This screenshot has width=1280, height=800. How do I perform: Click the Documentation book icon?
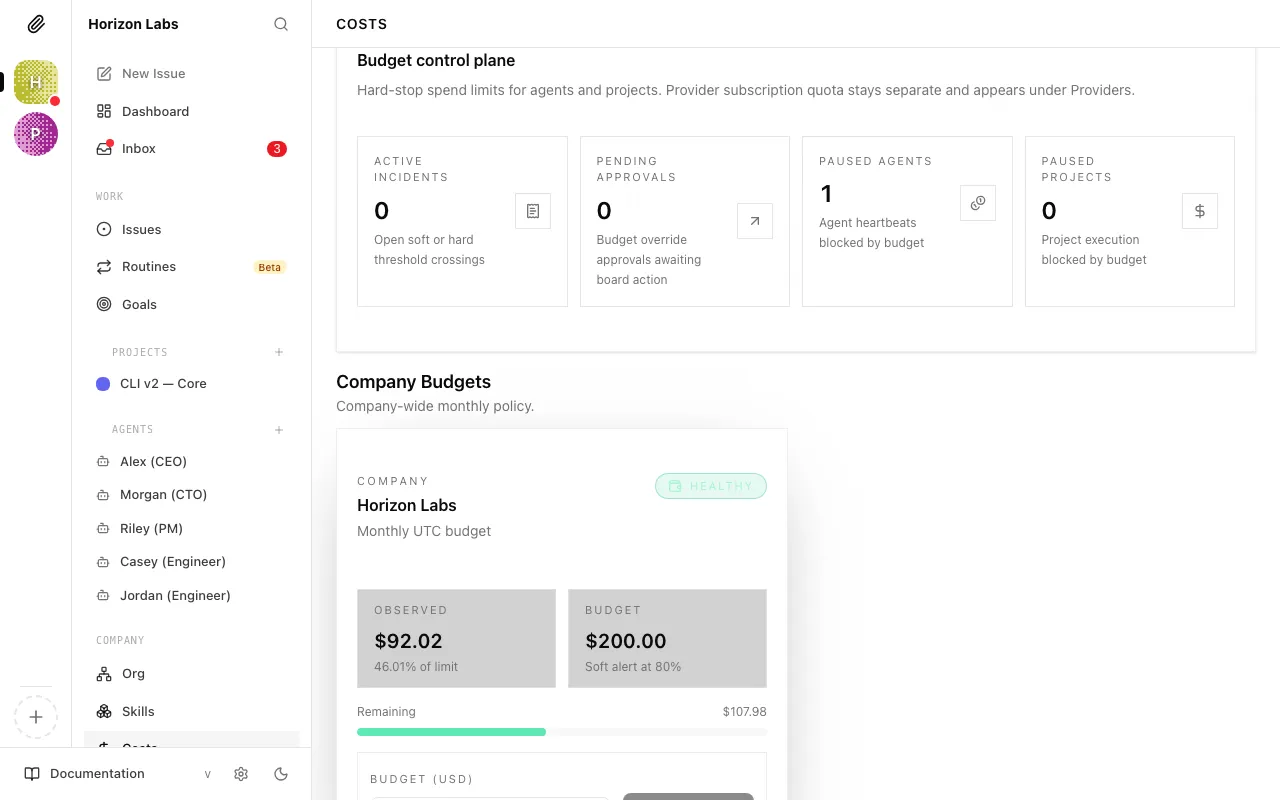tap(32, 774)
